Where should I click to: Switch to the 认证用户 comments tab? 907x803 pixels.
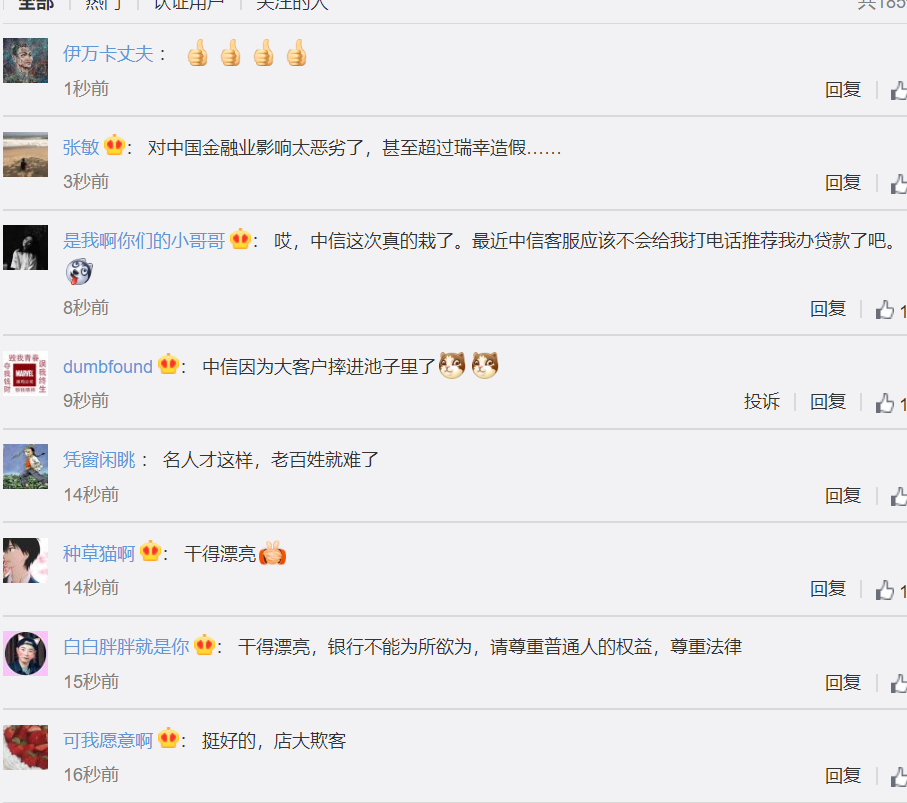[189, 5]
